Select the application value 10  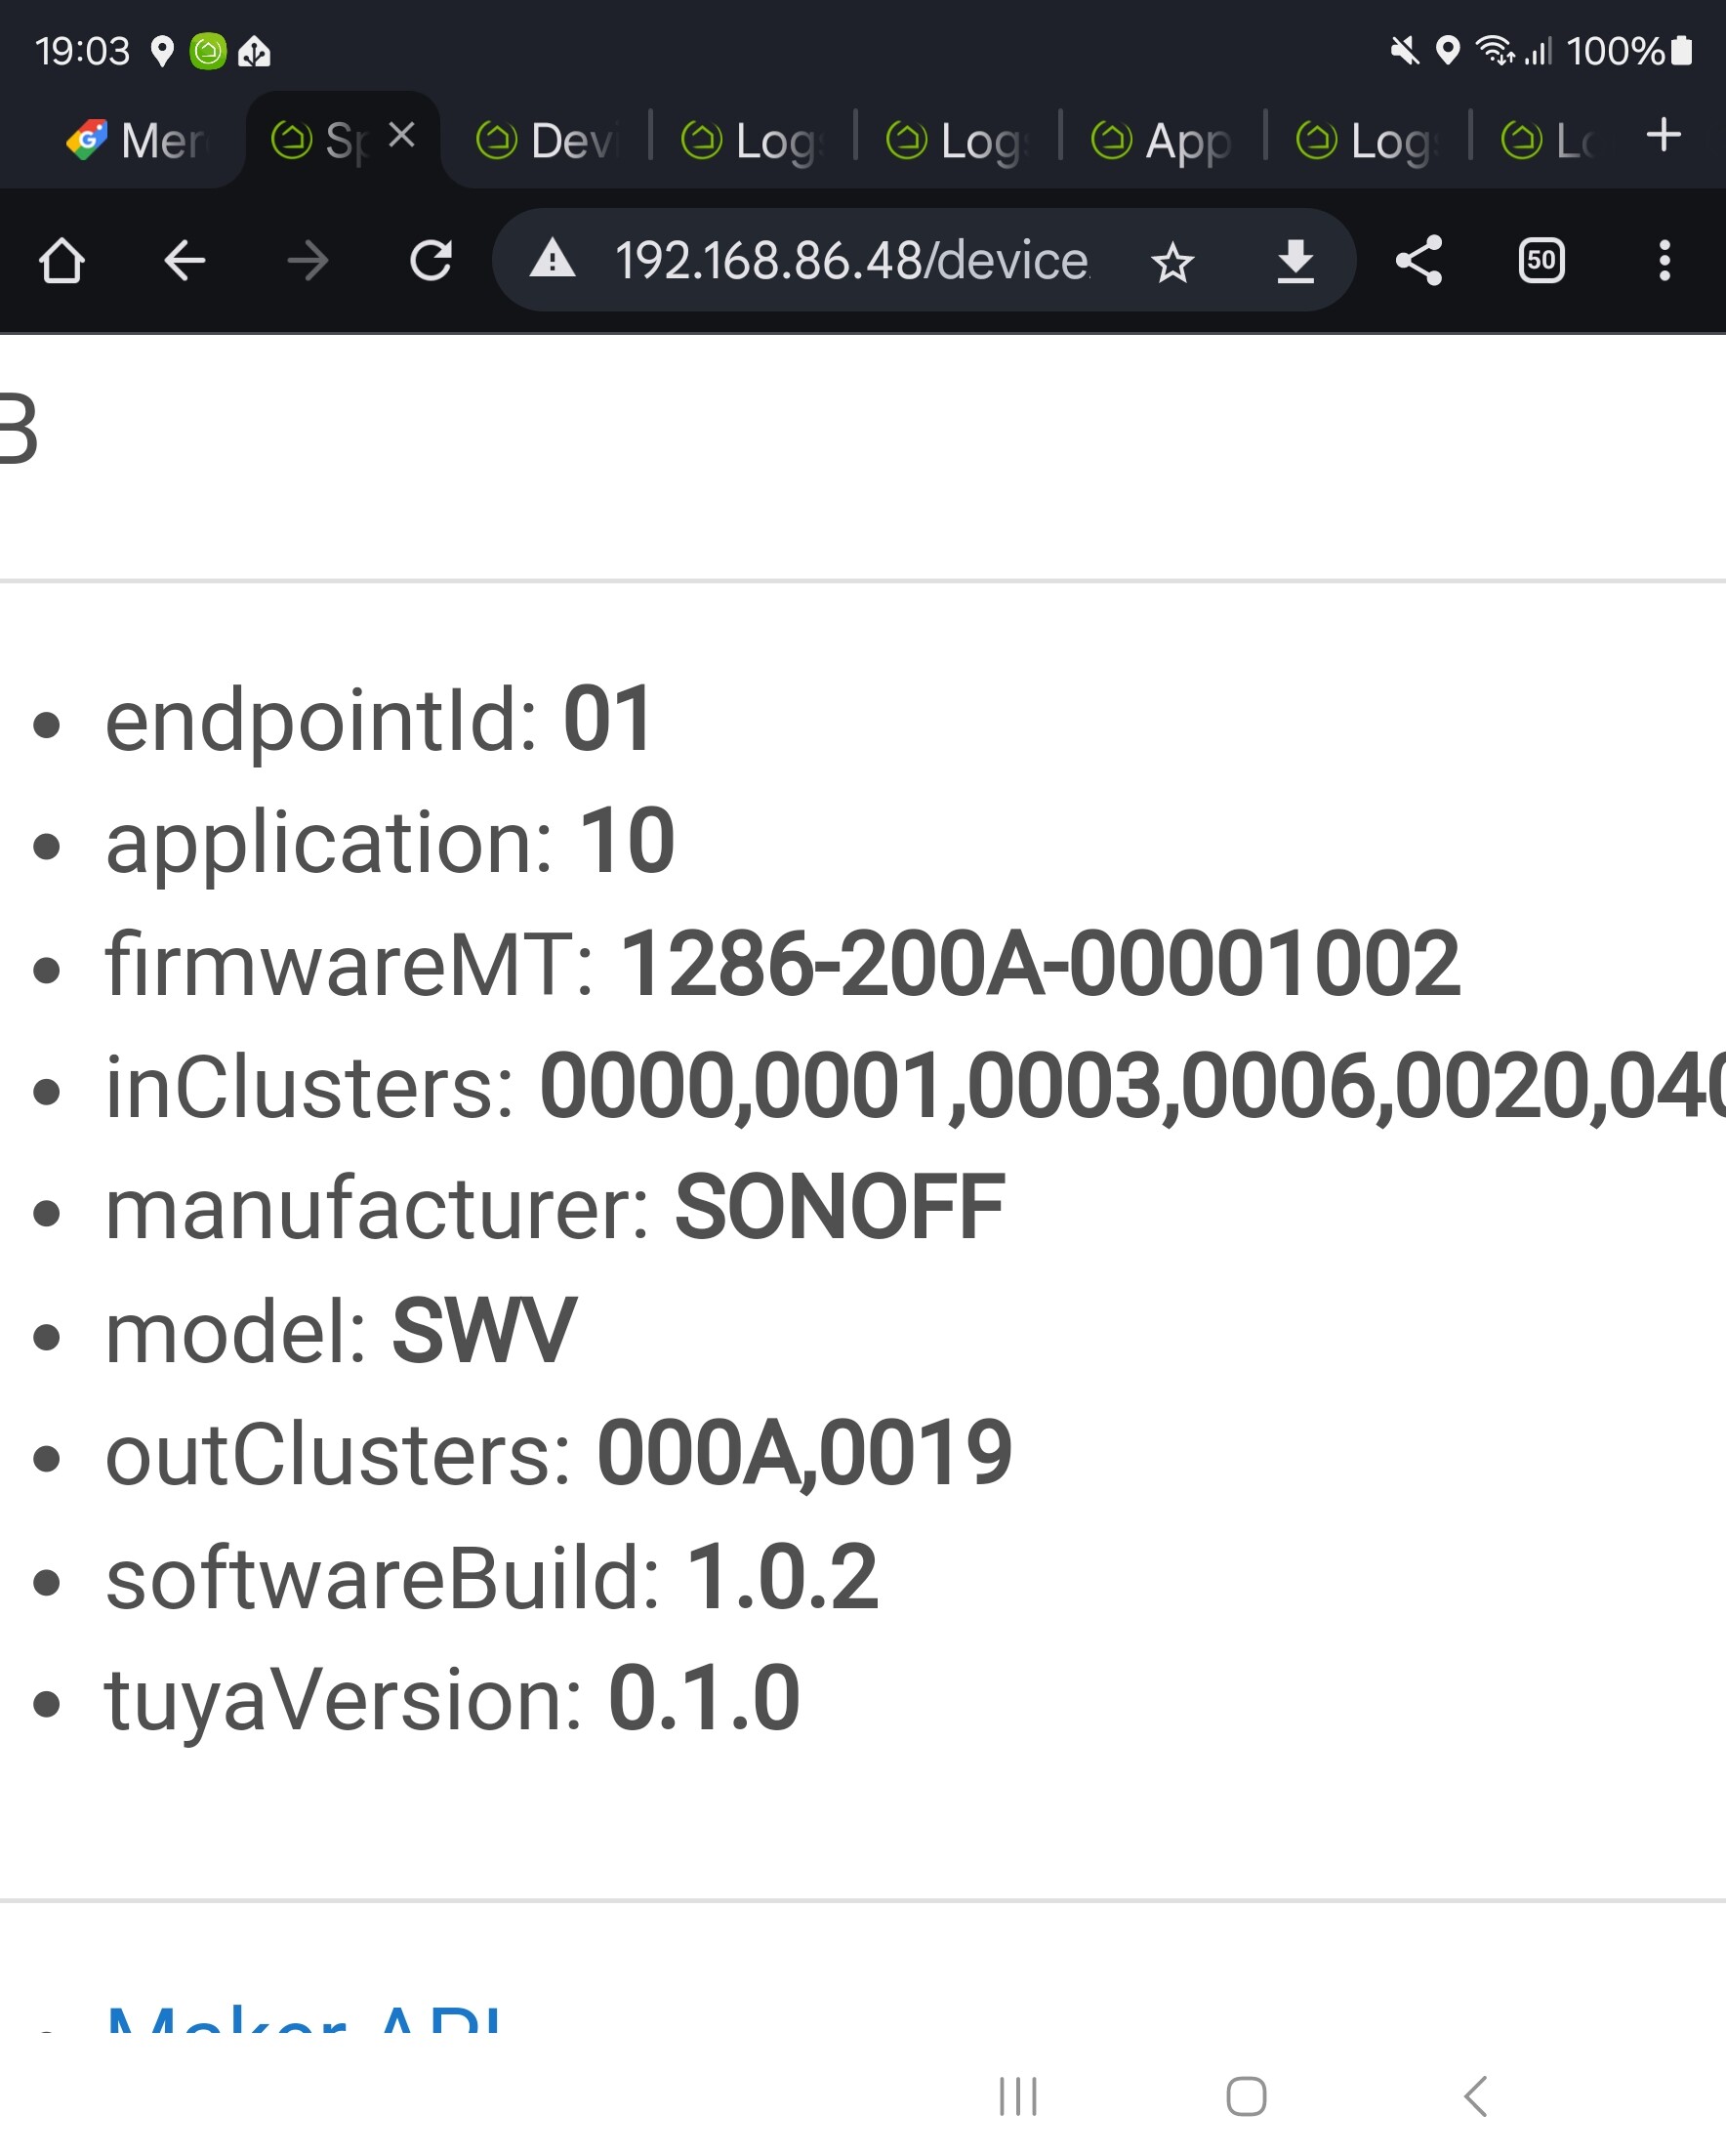pos(627,841)
